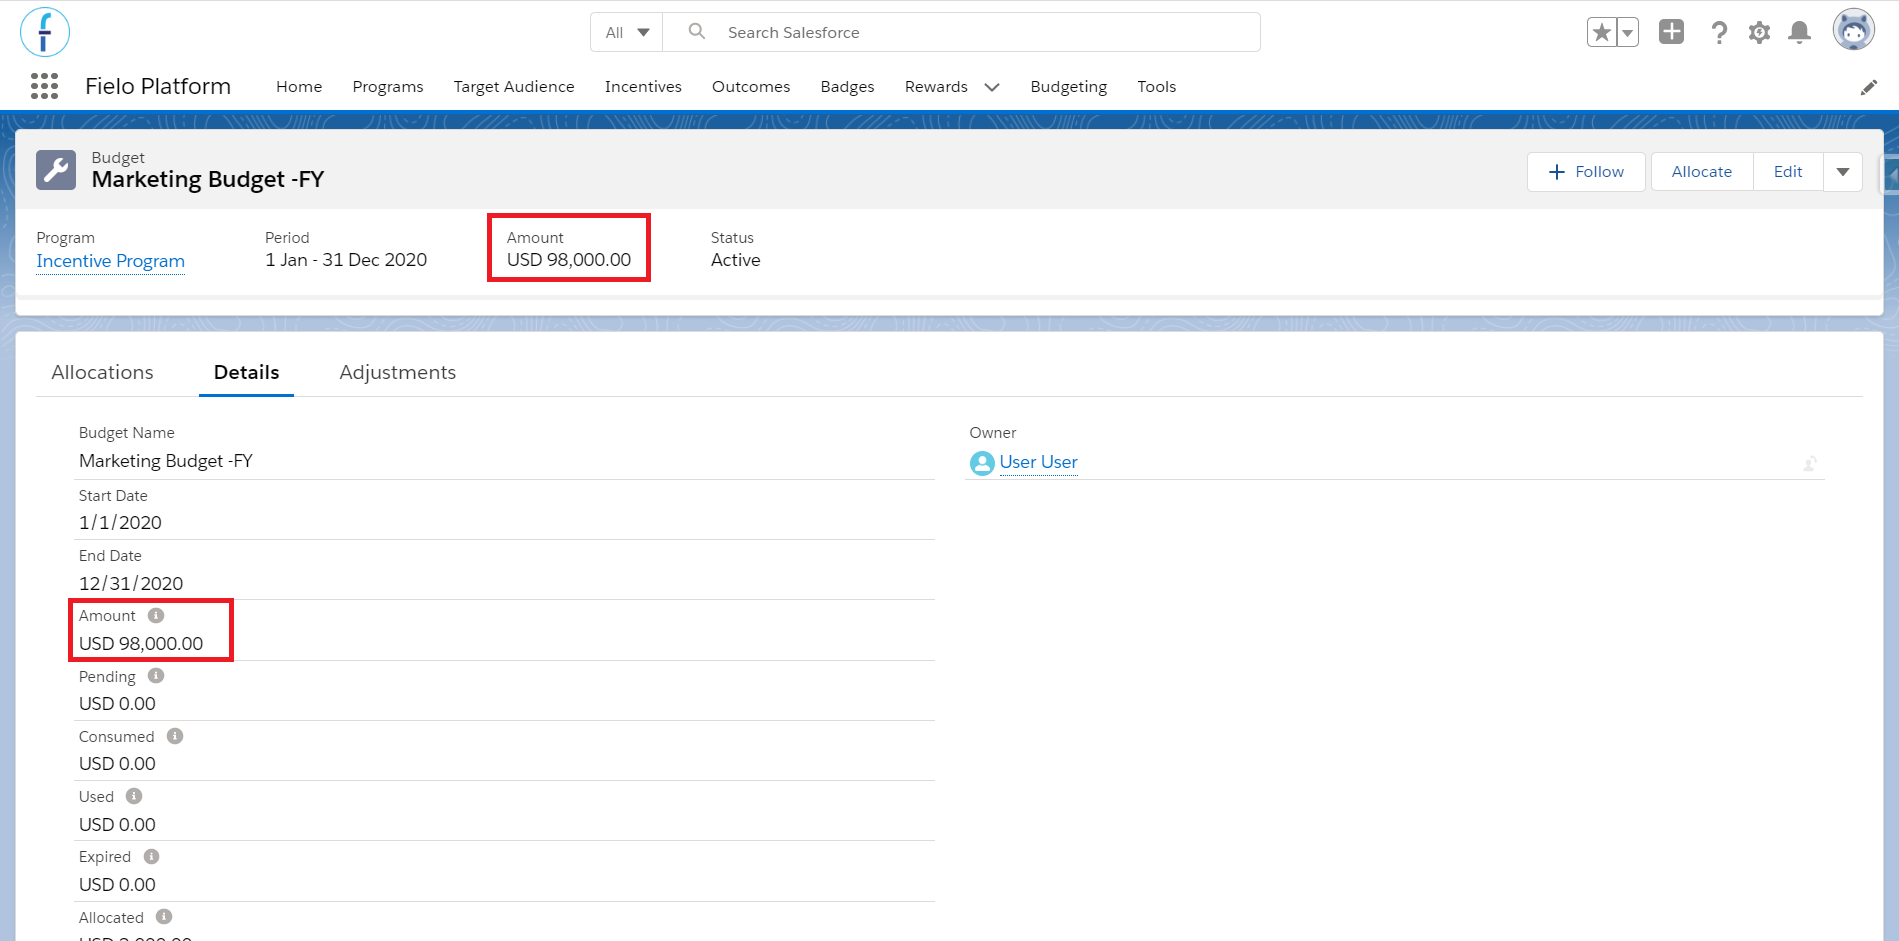This screenshot has height=941, width=1899.
Task: Open the notifications bell
Action: 1799,32
